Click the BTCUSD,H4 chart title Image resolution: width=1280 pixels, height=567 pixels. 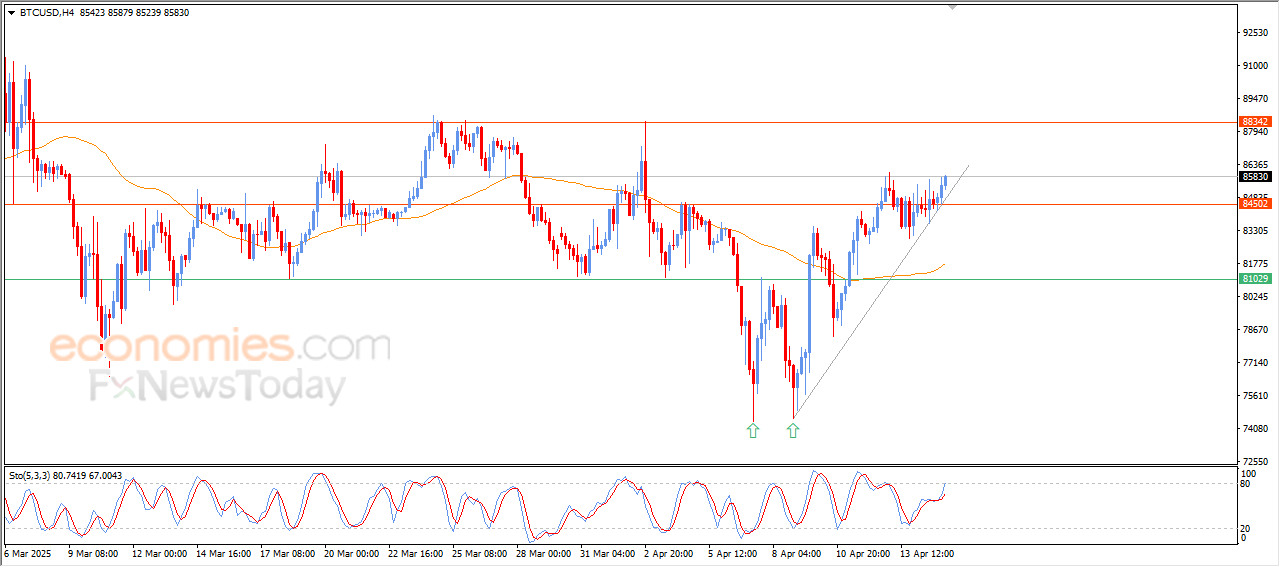pyautogui.click(x=46, y=13)
